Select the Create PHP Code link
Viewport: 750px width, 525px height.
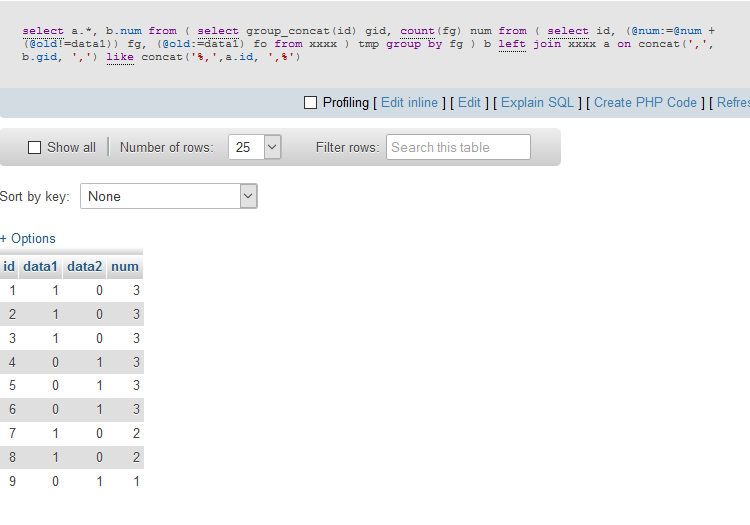click(x=645, y=103)
